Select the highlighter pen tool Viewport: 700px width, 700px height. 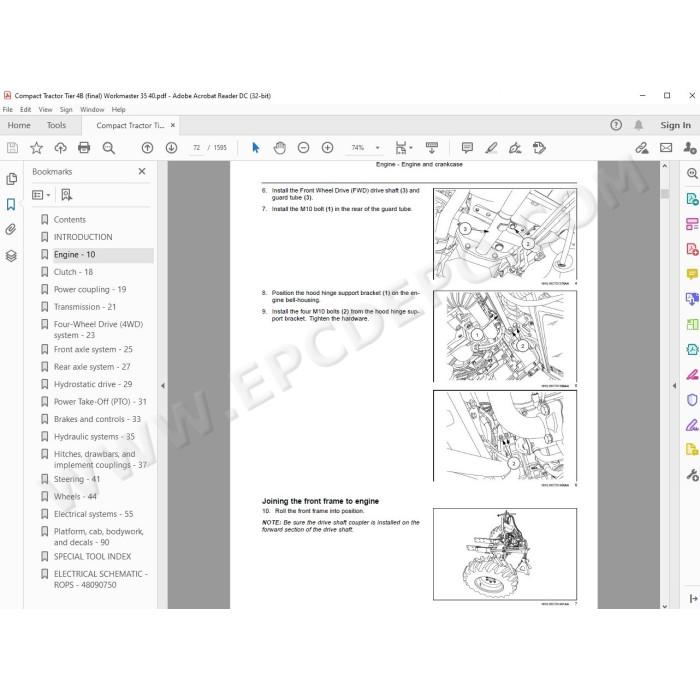tap(492, 148)
